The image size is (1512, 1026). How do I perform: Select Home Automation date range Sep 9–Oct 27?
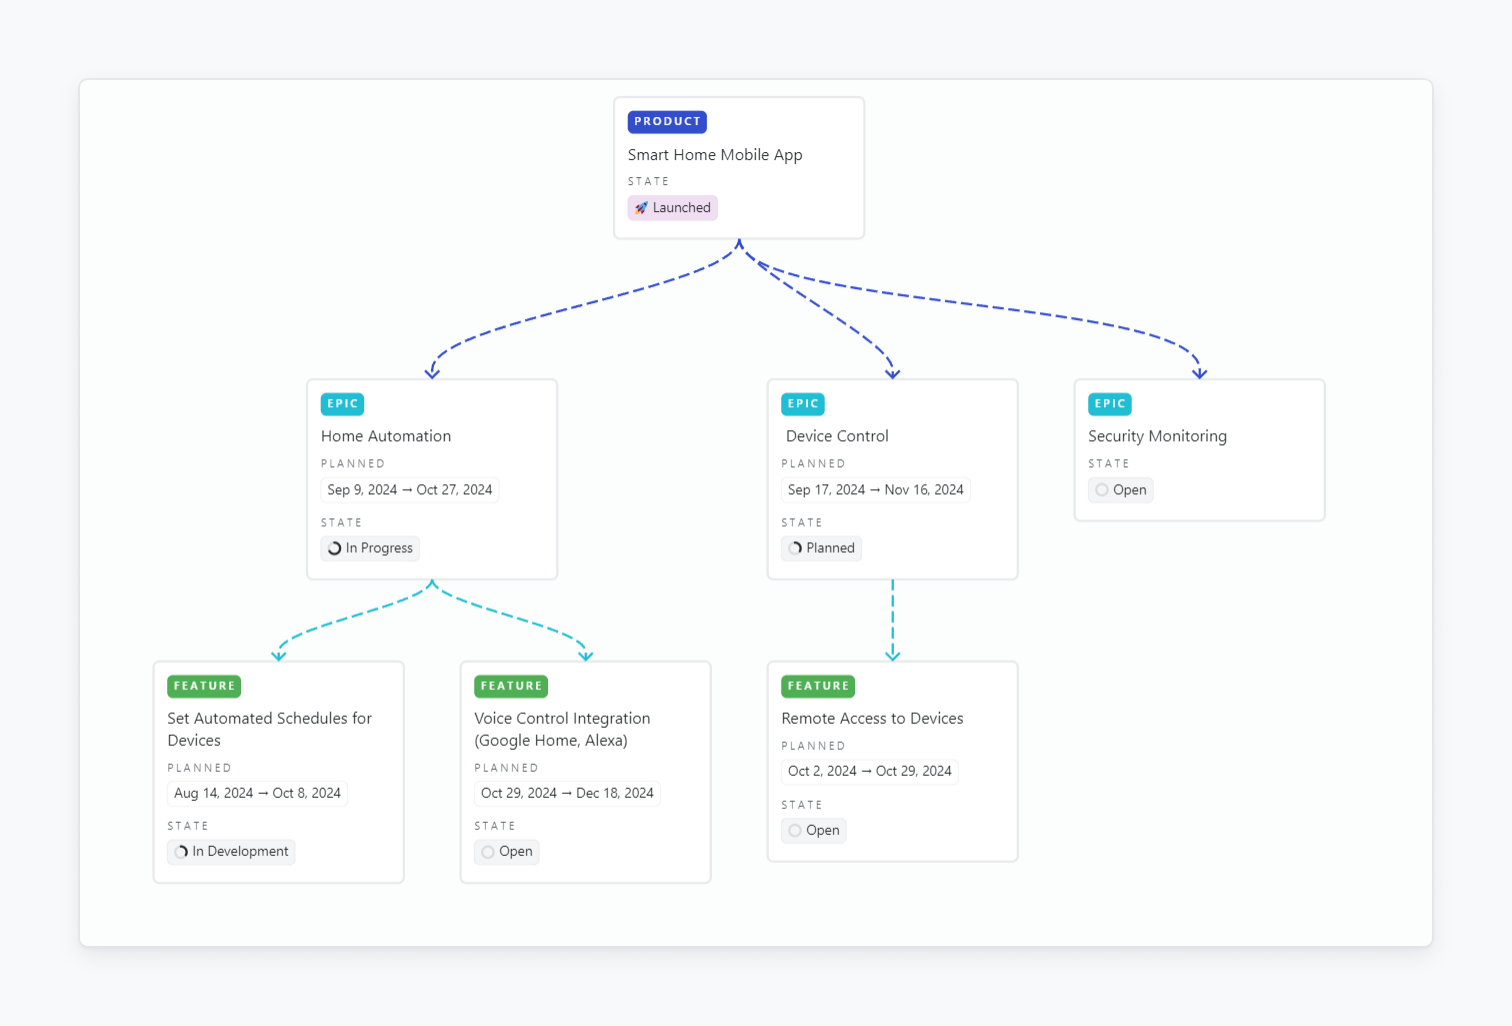click(410, 490)
